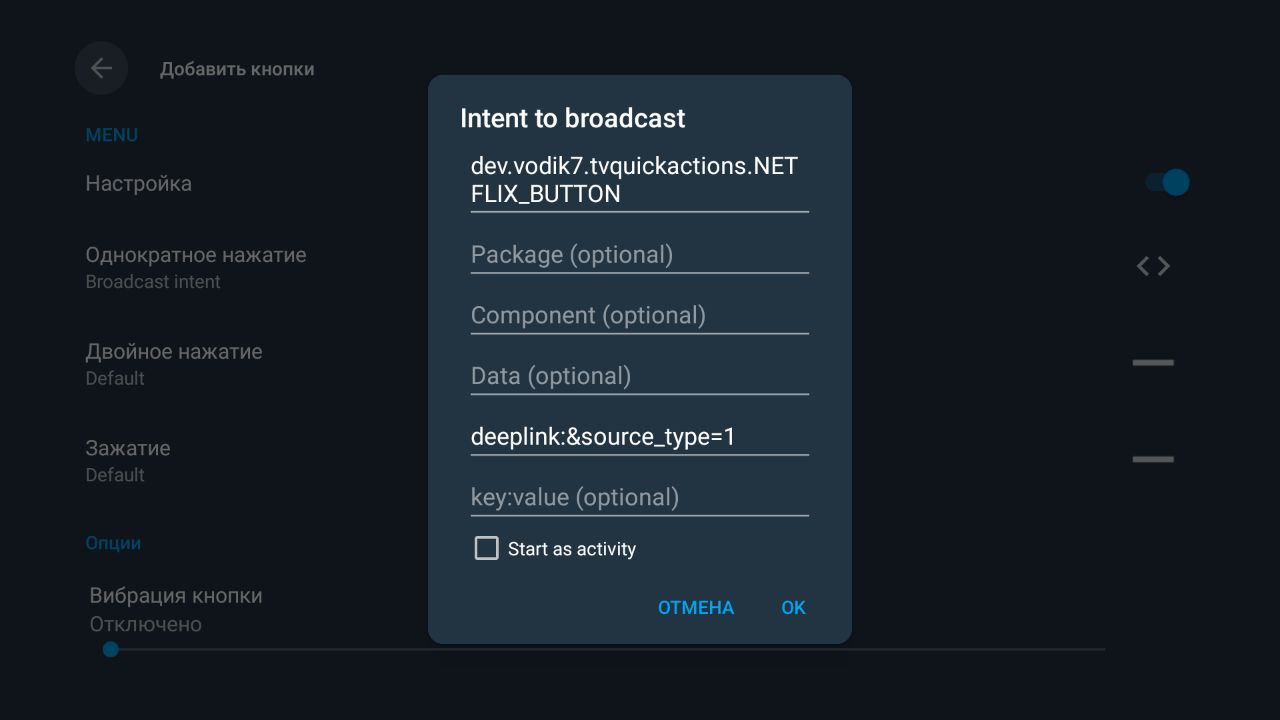Open the Зажатие setting
The width and height of the screenshot is (1280, 720).
[x=128, y=460]
